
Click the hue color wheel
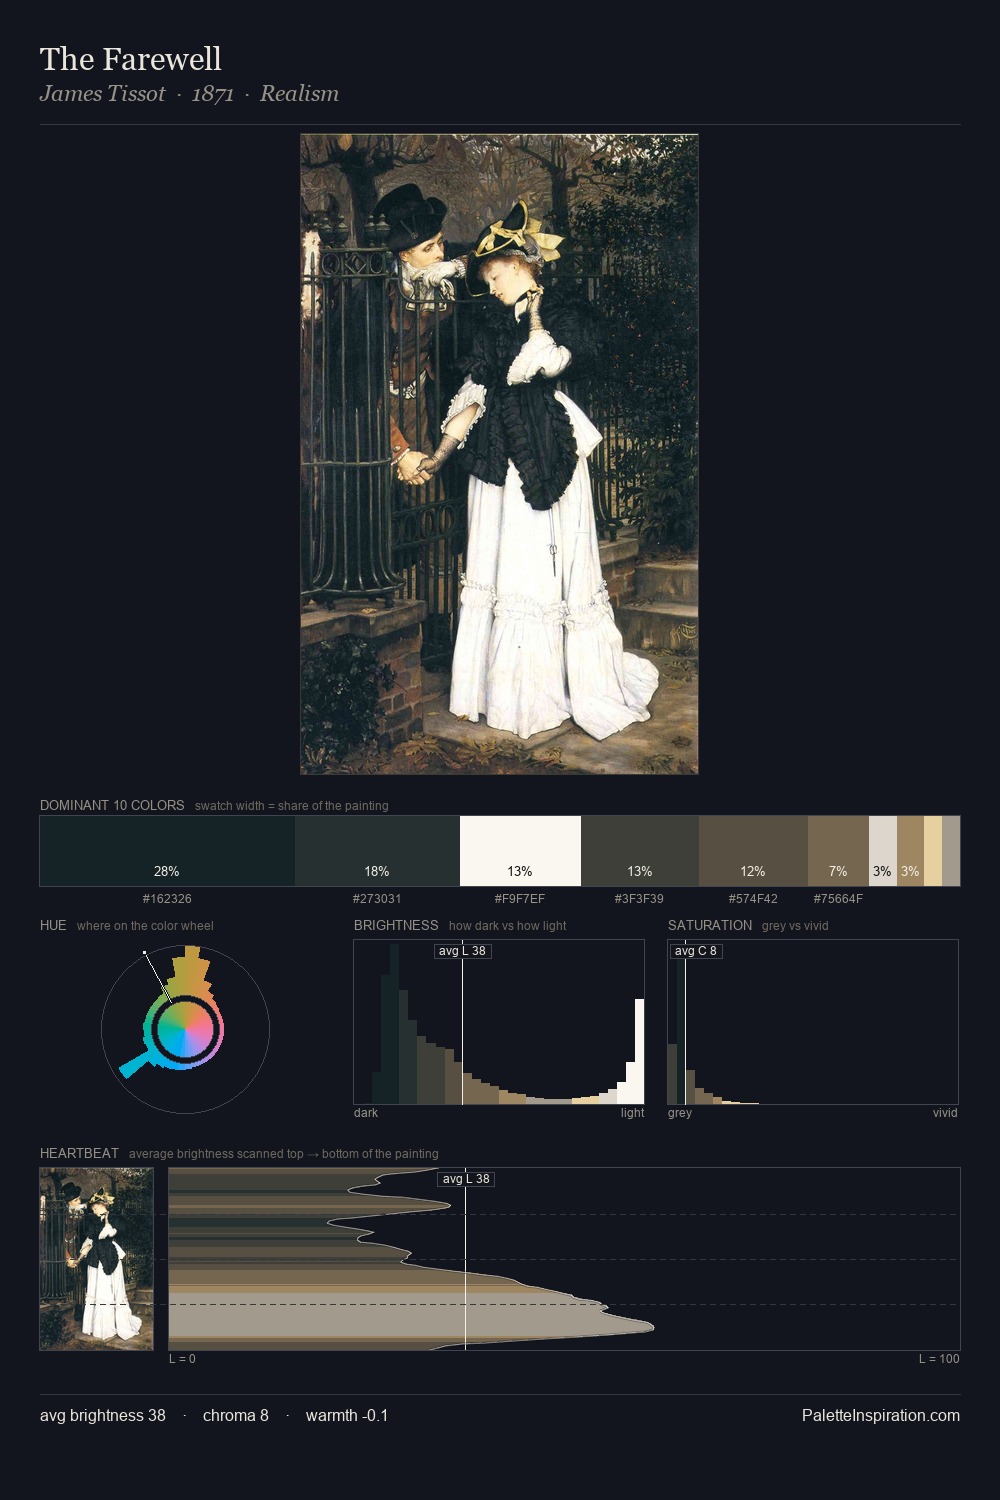click(x=185, y=1029)
